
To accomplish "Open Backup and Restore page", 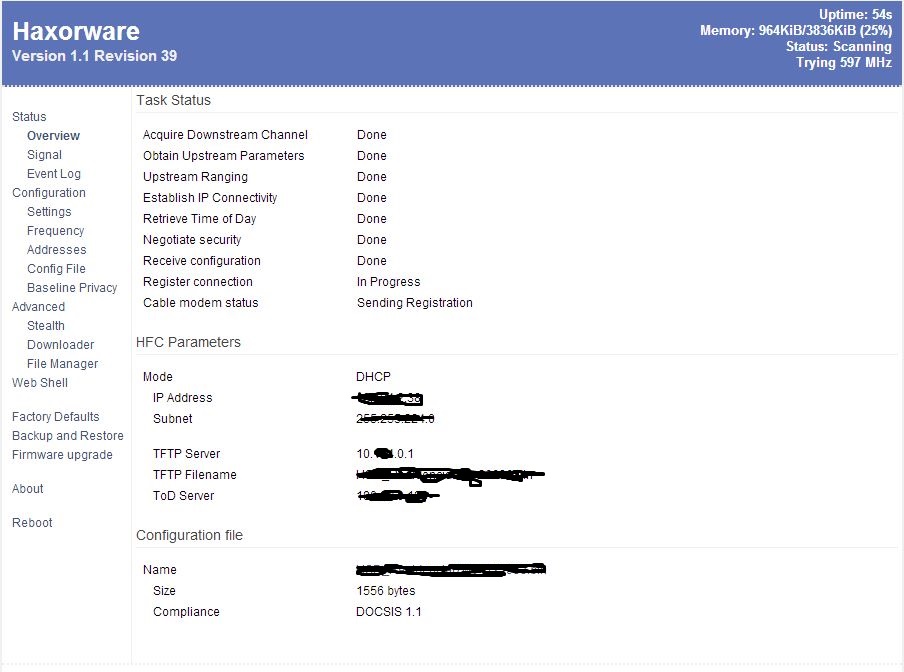I will click(x=67, y=436).
